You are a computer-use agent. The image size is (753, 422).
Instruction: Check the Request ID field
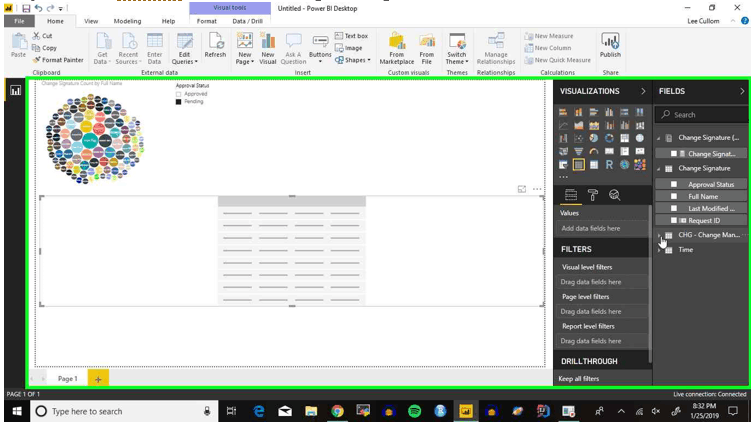(674, 220)
